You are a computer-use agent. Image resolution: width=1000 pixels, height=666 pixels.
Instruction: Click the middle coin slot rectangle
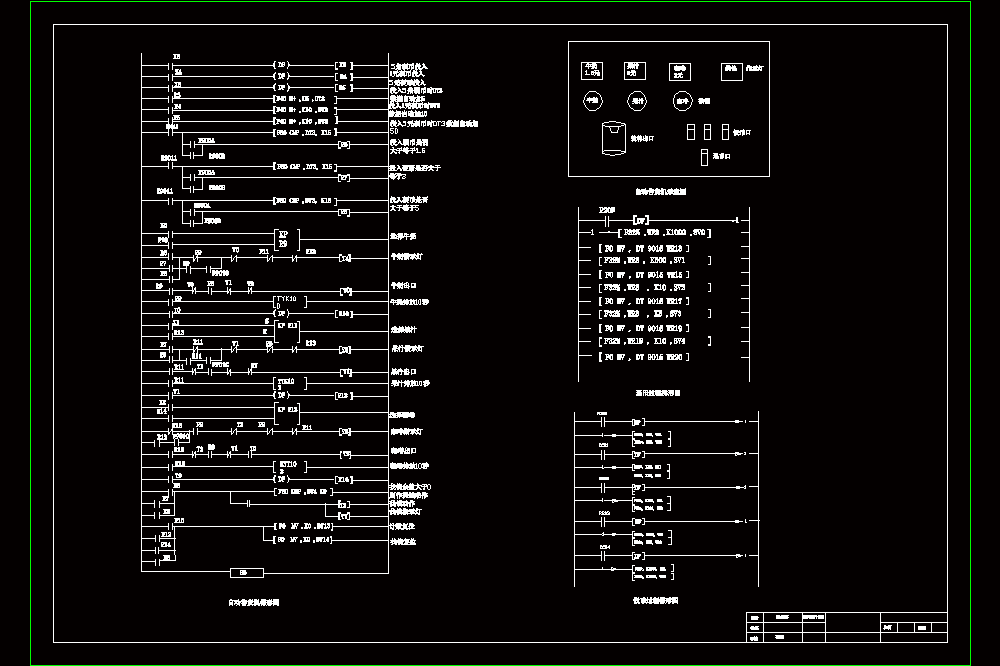pyautogui.click(x=707, y=132)
